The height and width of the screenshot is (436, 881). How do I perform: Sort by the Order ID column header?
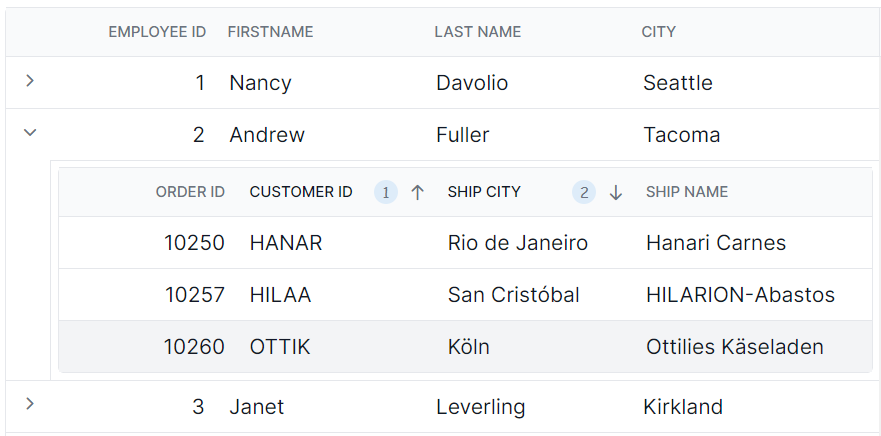[x=190, y=192]
